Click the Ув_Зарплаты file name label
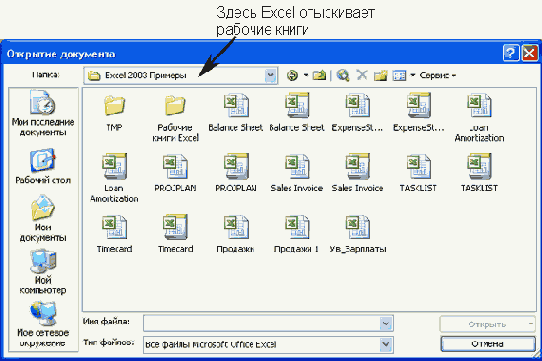This screenshot has height=361, width=542. 358,249
